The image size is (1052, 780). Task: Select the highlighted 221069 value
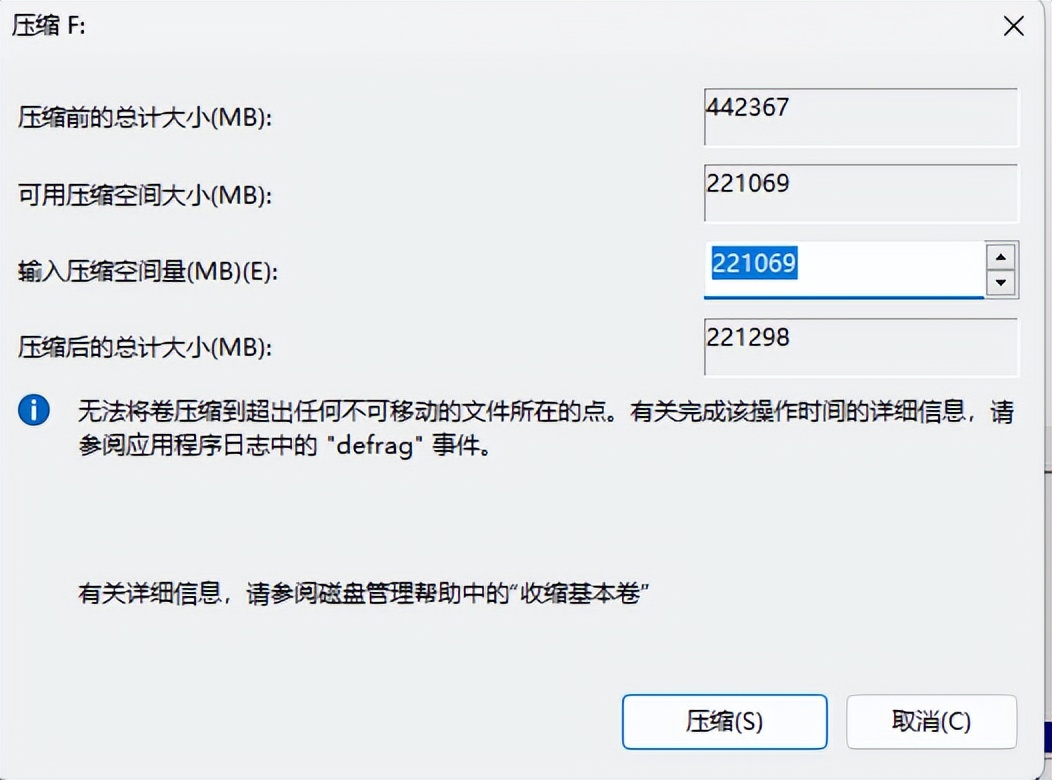click(753, 265)
